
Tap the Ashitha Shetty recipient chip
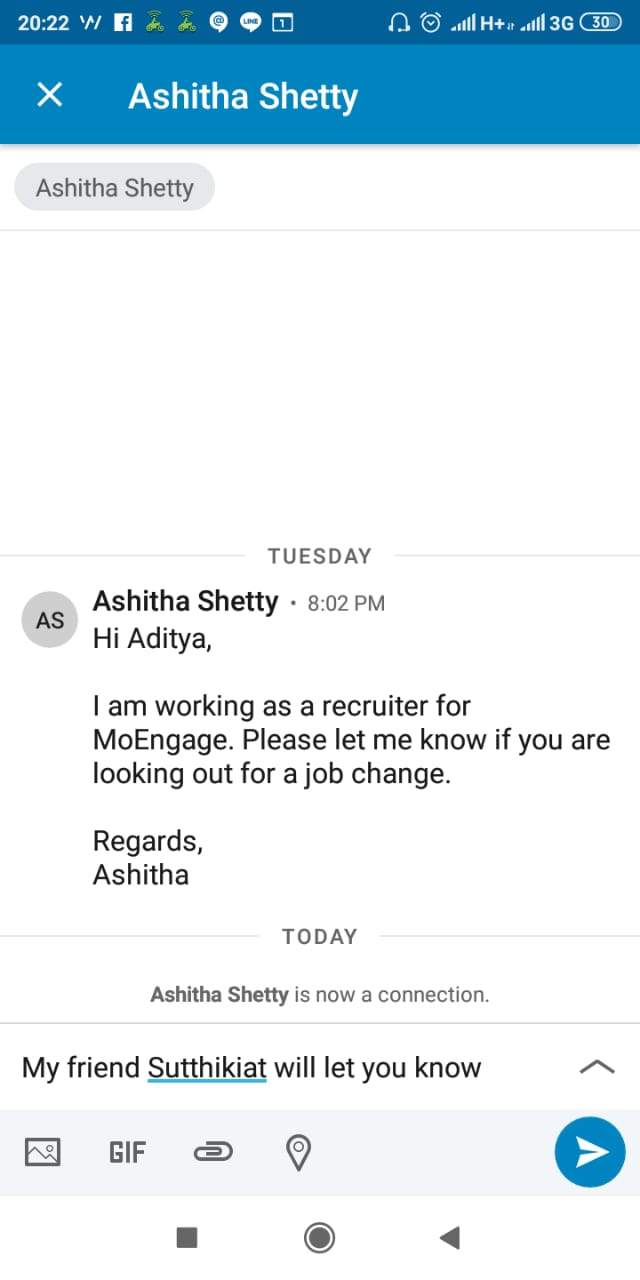click(115, 187)
